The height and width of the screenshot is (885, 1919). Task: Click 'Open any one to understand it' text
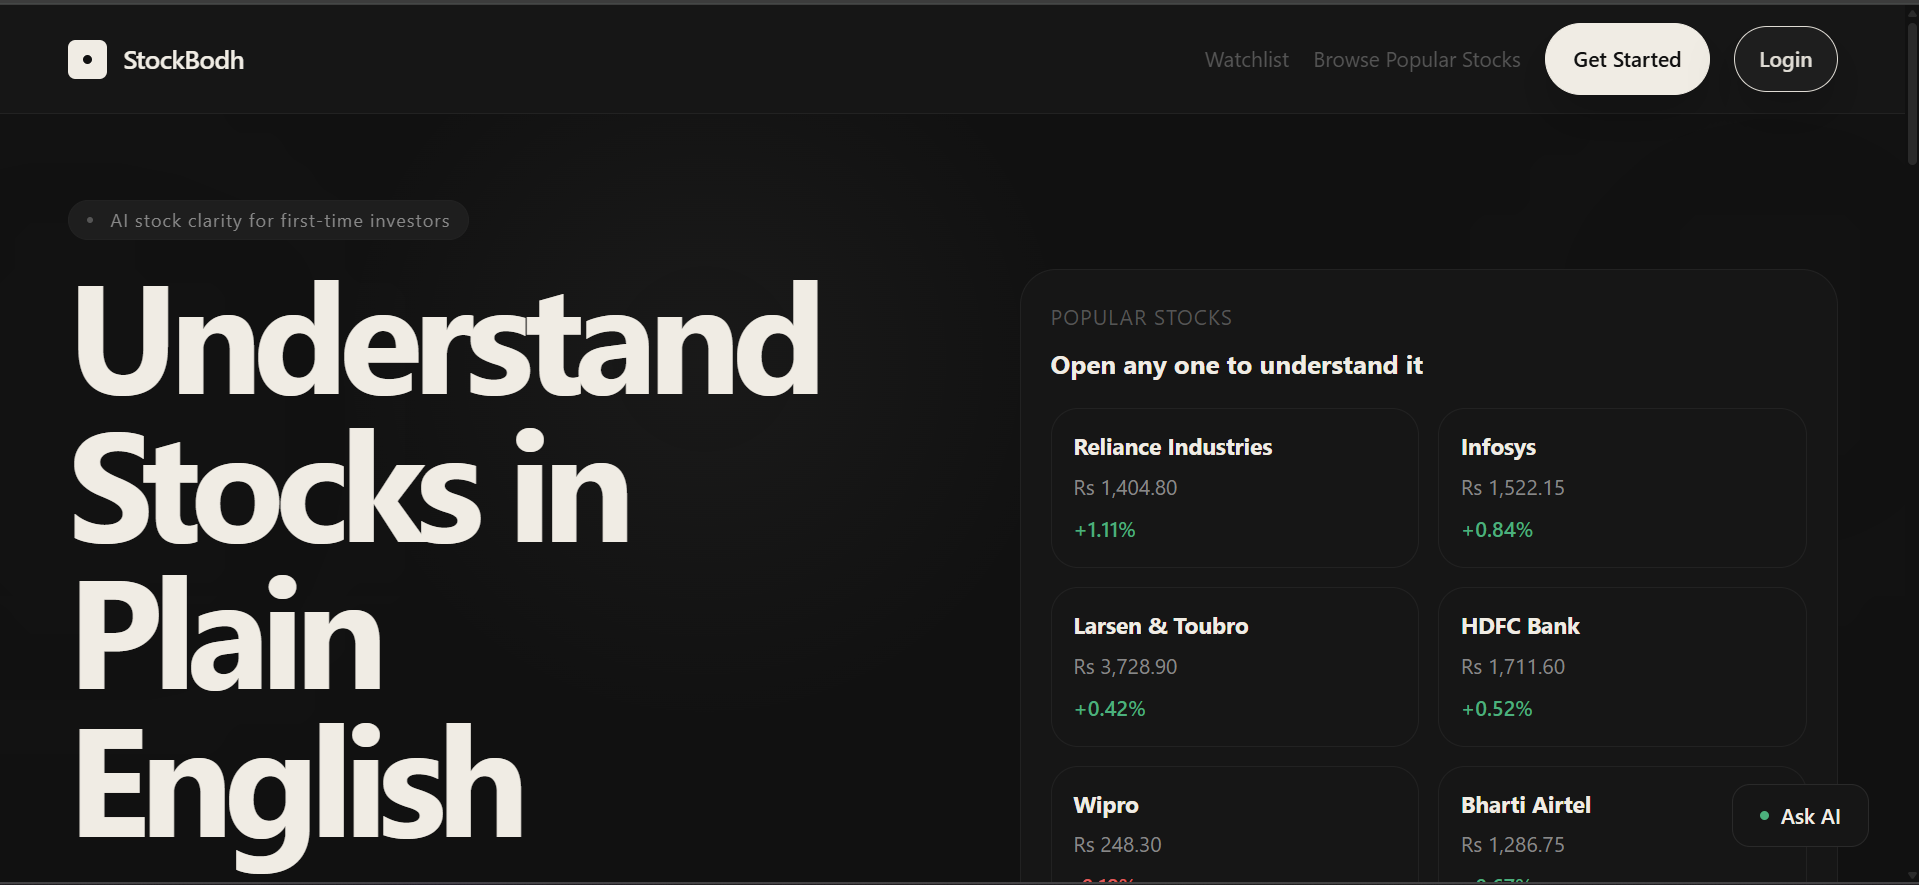(x=1236, y=366)
